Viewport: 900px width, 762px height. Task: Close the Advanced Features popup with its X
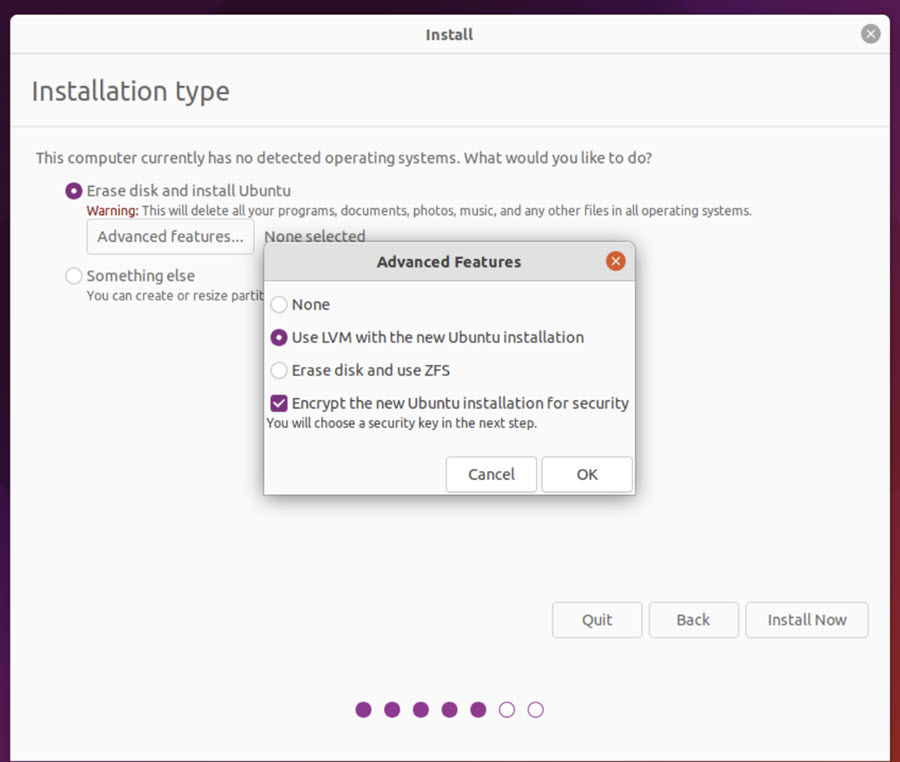pos(615,260)
